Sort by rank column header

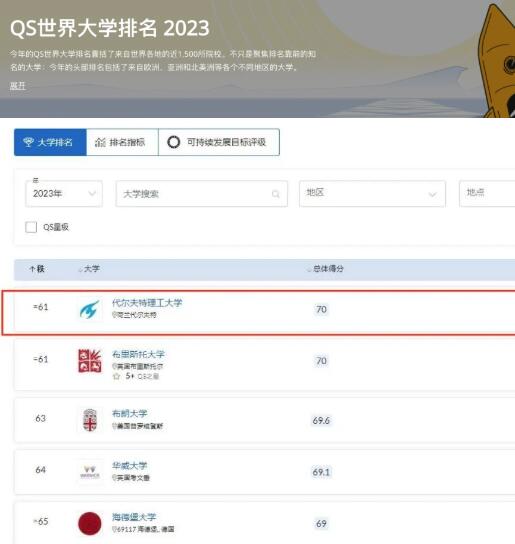click(x=37, y=269)
